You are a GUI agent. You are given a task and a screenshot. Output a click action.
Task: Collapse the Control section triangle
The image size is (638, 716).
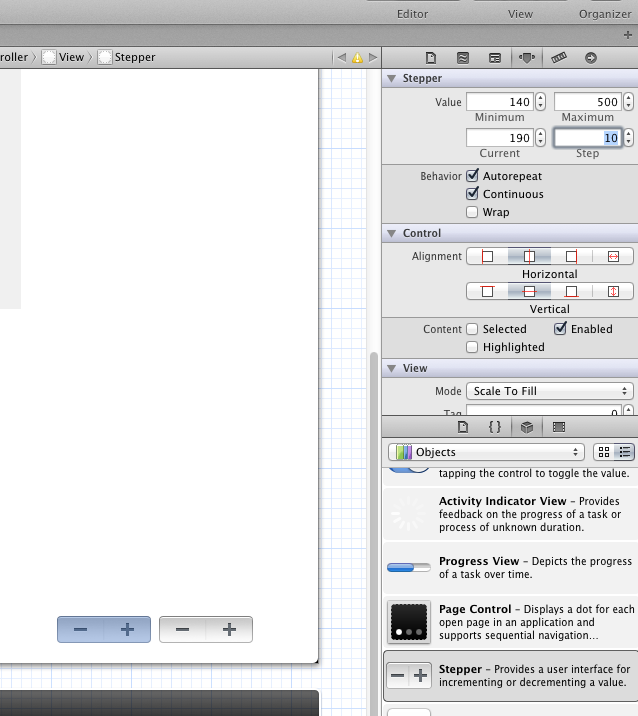tap(391, 233)
